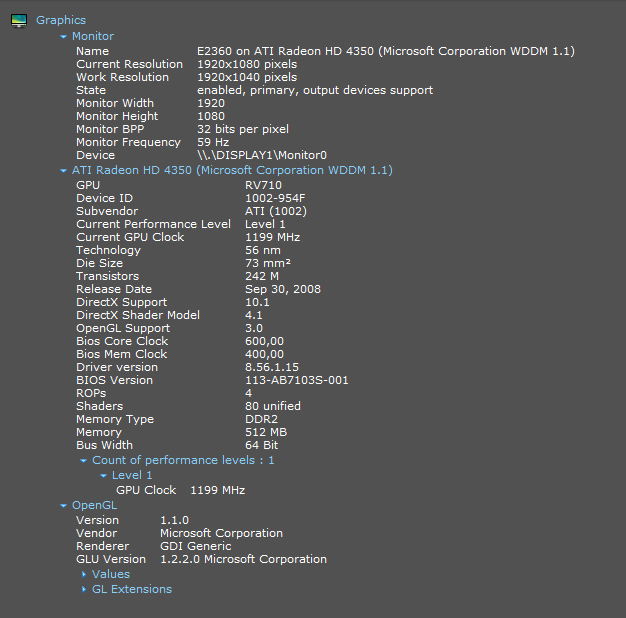Select OpenGL Support '3.0' value
The image size is (626, 618).
(x=254, y=328)
